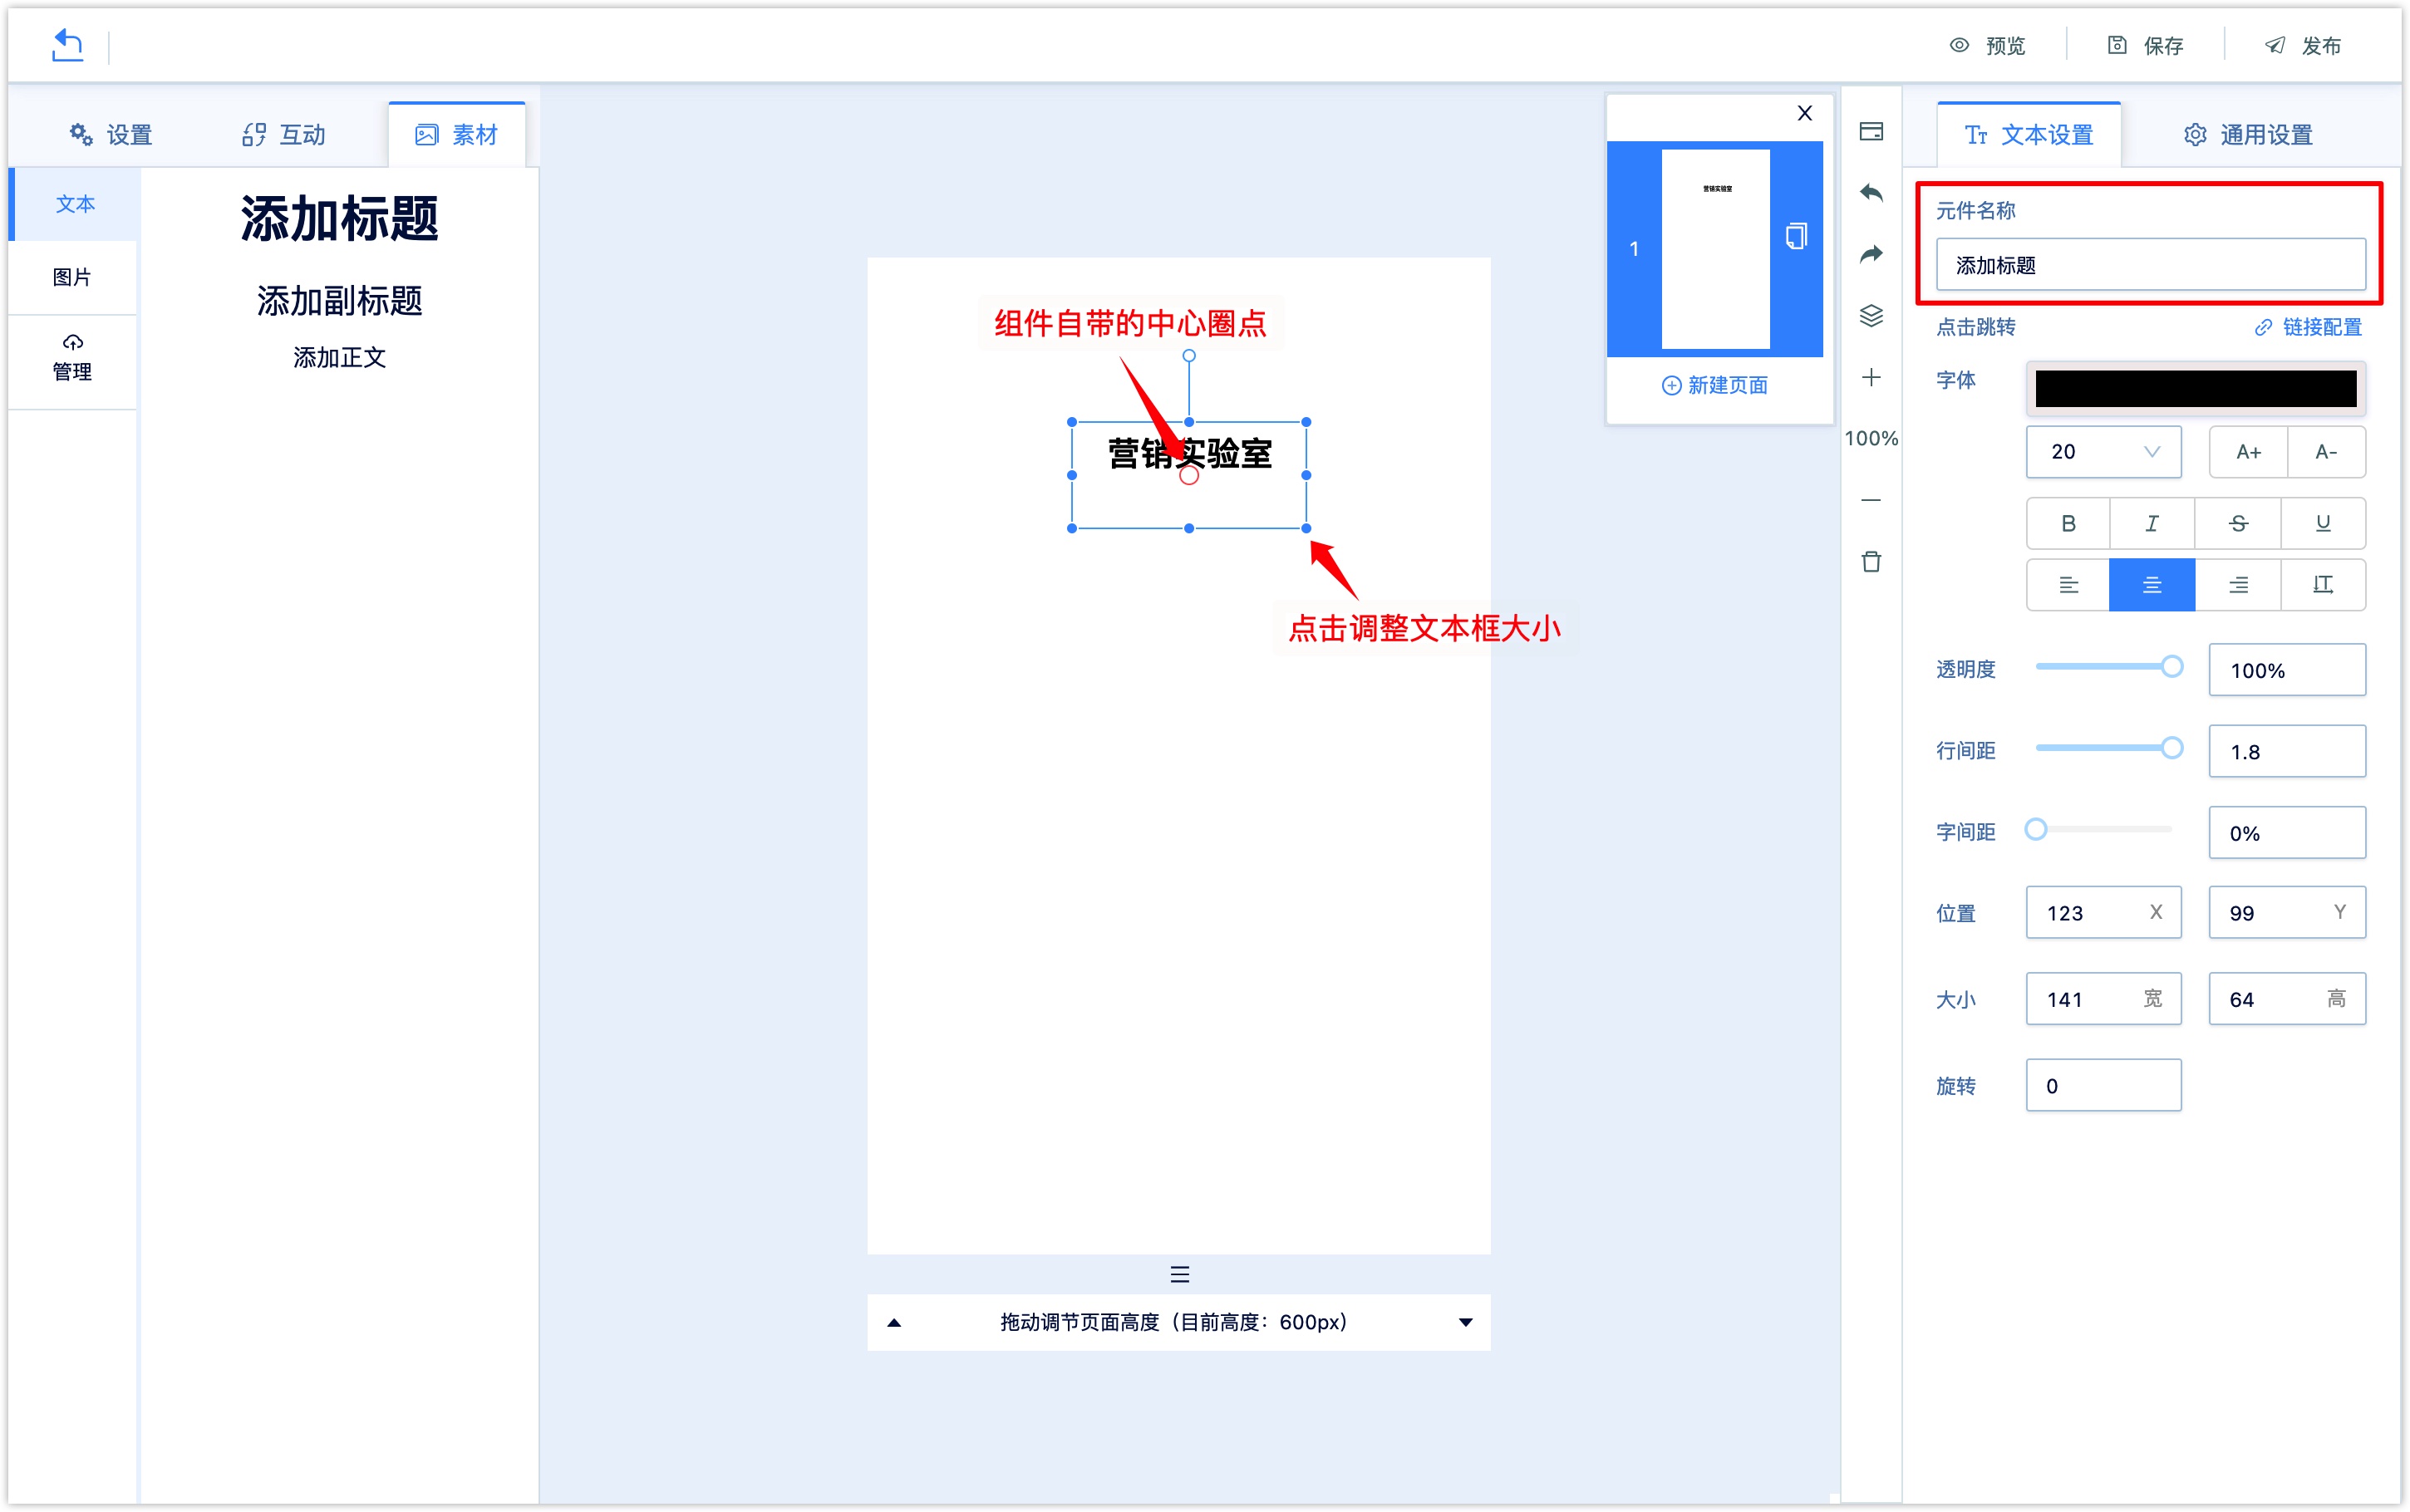2410x1512 pixels.
Task: Insert a 添加正文 body text element
Action: [339, 357]
